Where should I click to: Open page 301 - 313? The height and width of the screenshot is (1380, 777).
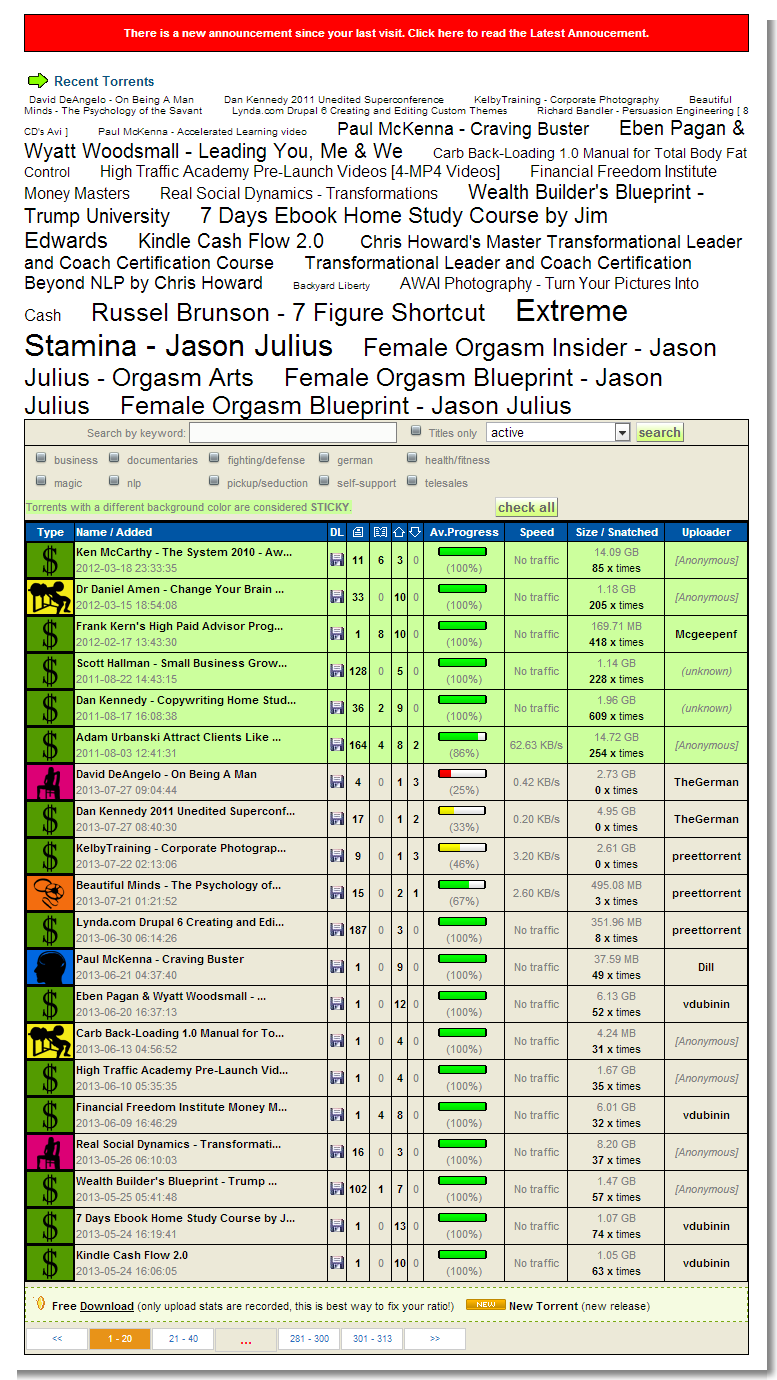click(x=372, y=1339)
